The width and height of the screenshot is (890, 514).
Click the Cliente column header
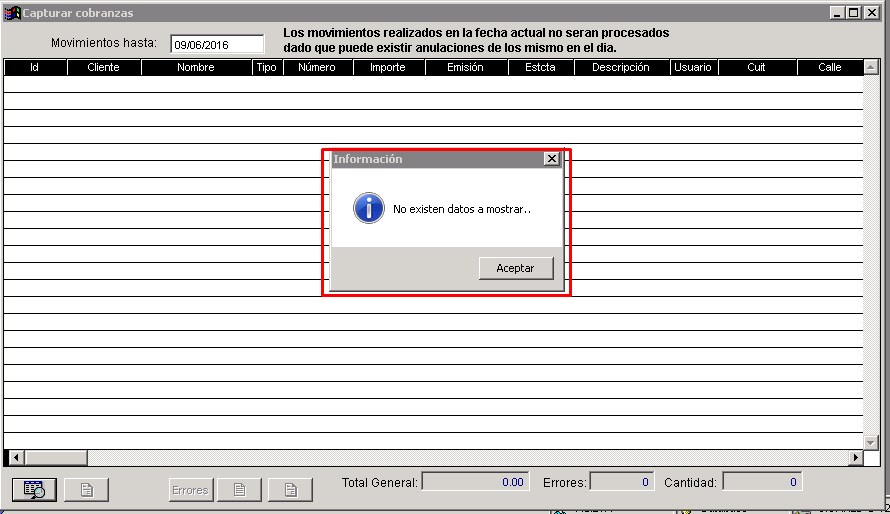(103, 67)
